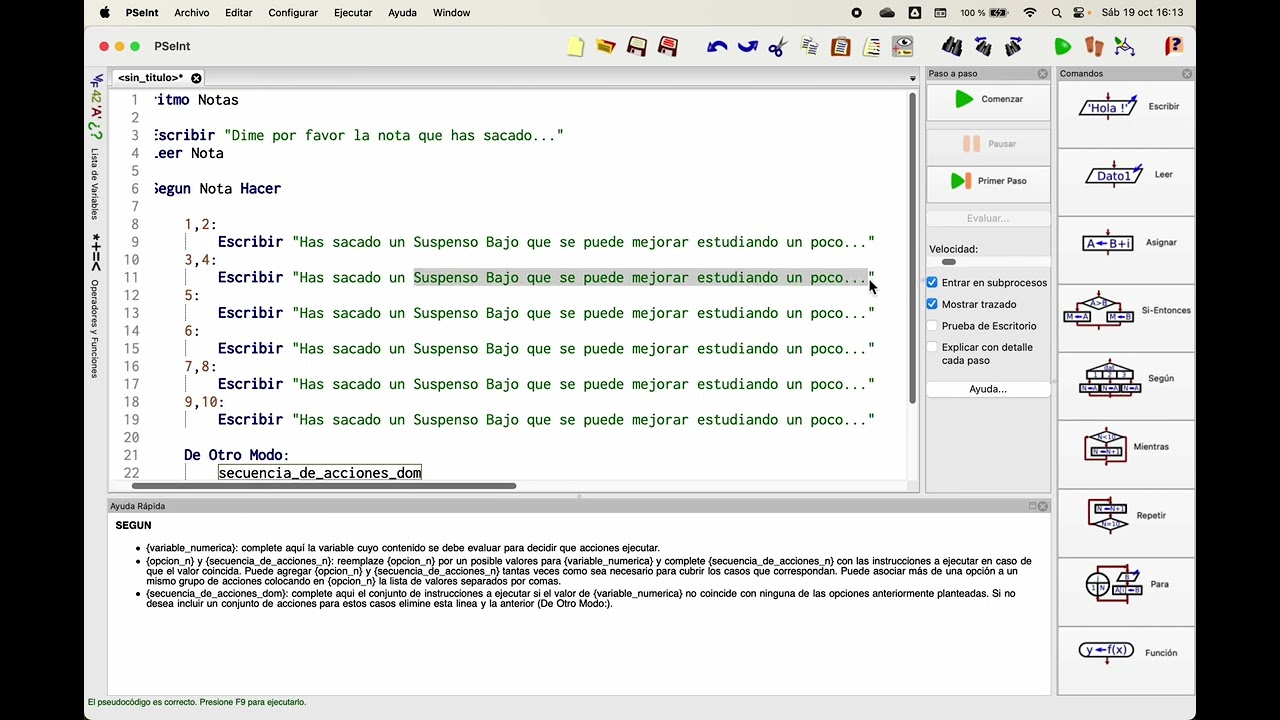Insert an Escribir command from Comandos panel
Viewport: 1280px width, 720px height.
click(1127, 107)
